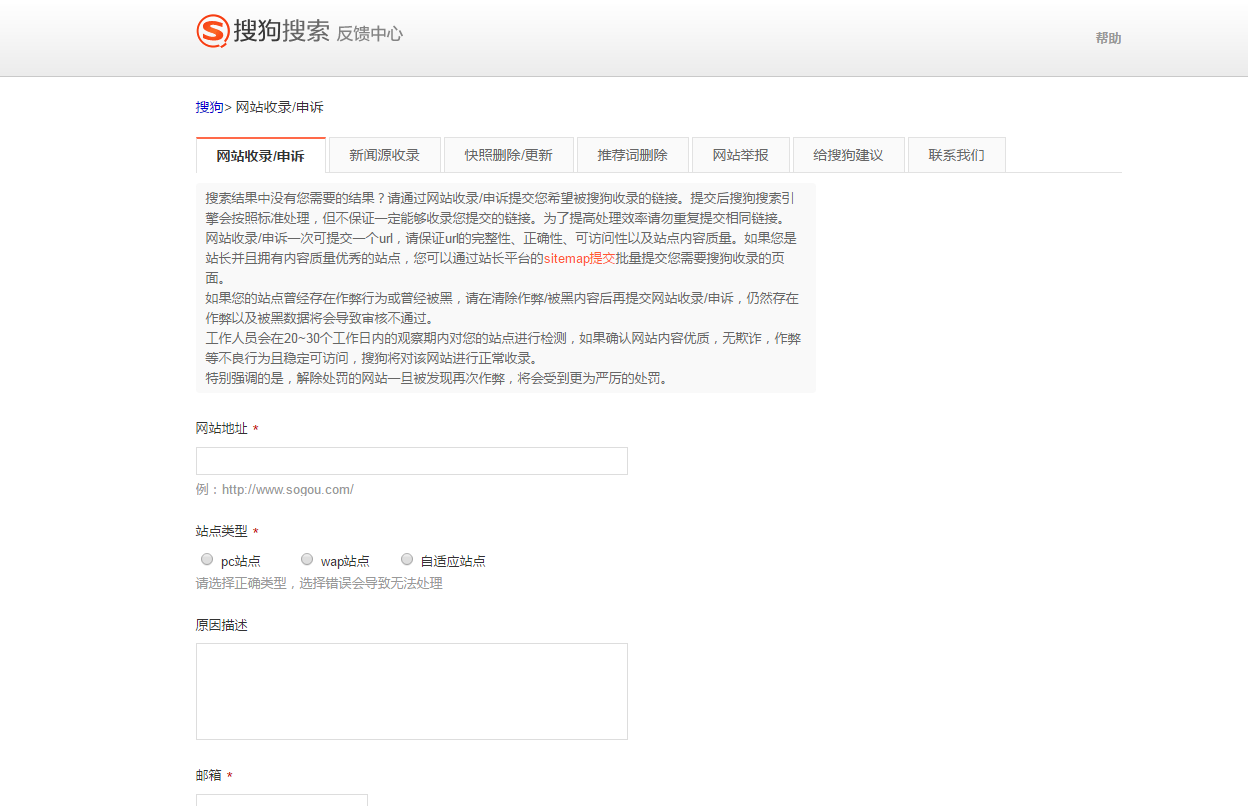Viewport: 1248px width, 806px height.
Task: Open the 快照删除/更新 tab
Action: pos(508,155)
